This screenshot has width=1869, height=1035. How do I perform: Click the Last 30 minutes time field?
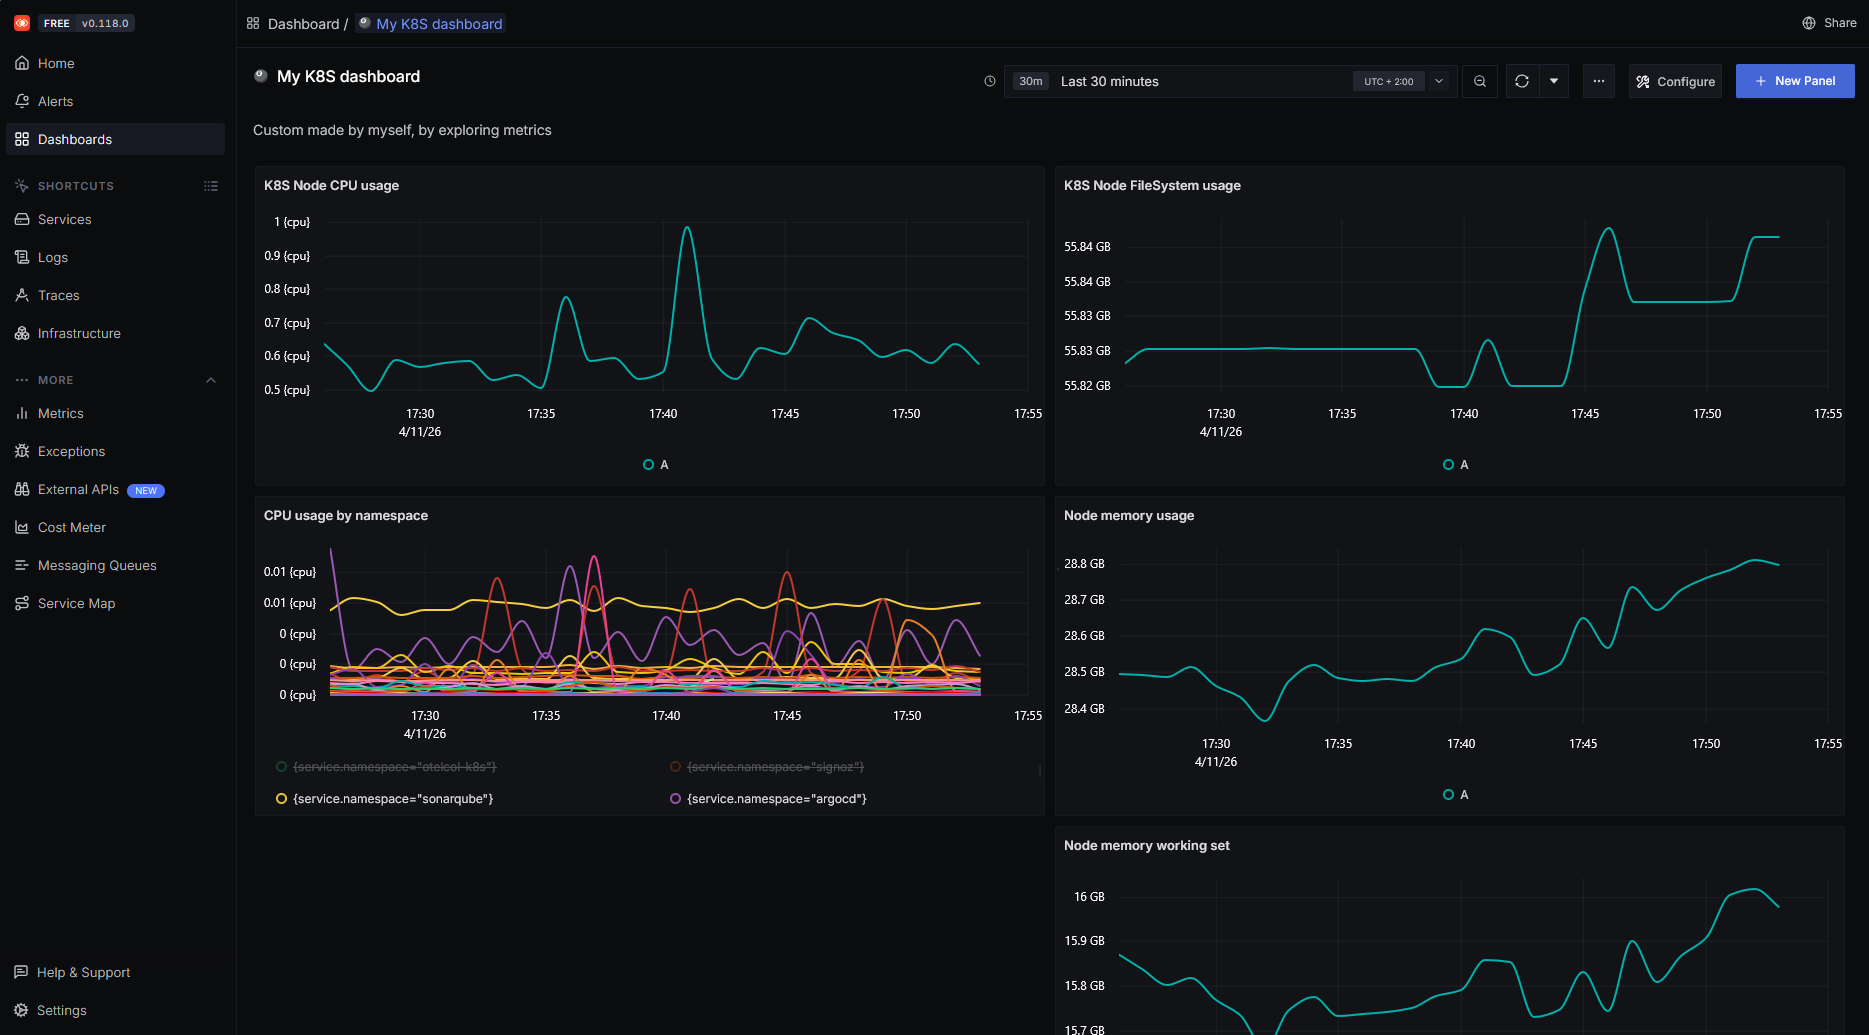click(1110, 81)
